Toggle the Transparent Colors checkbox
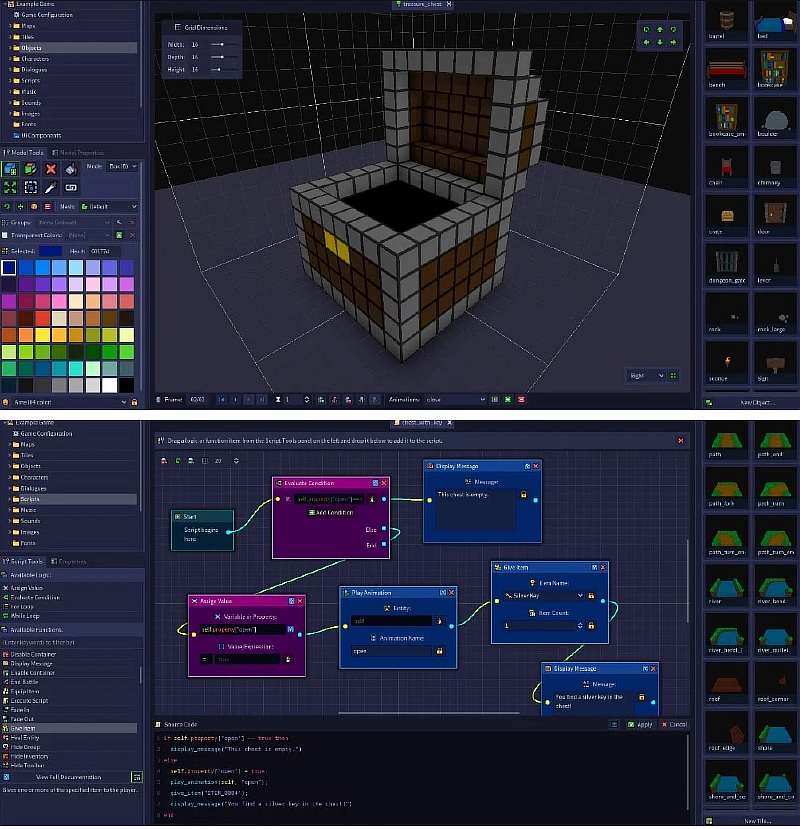This screenshot has height=829, width=800. coord(6,236)
